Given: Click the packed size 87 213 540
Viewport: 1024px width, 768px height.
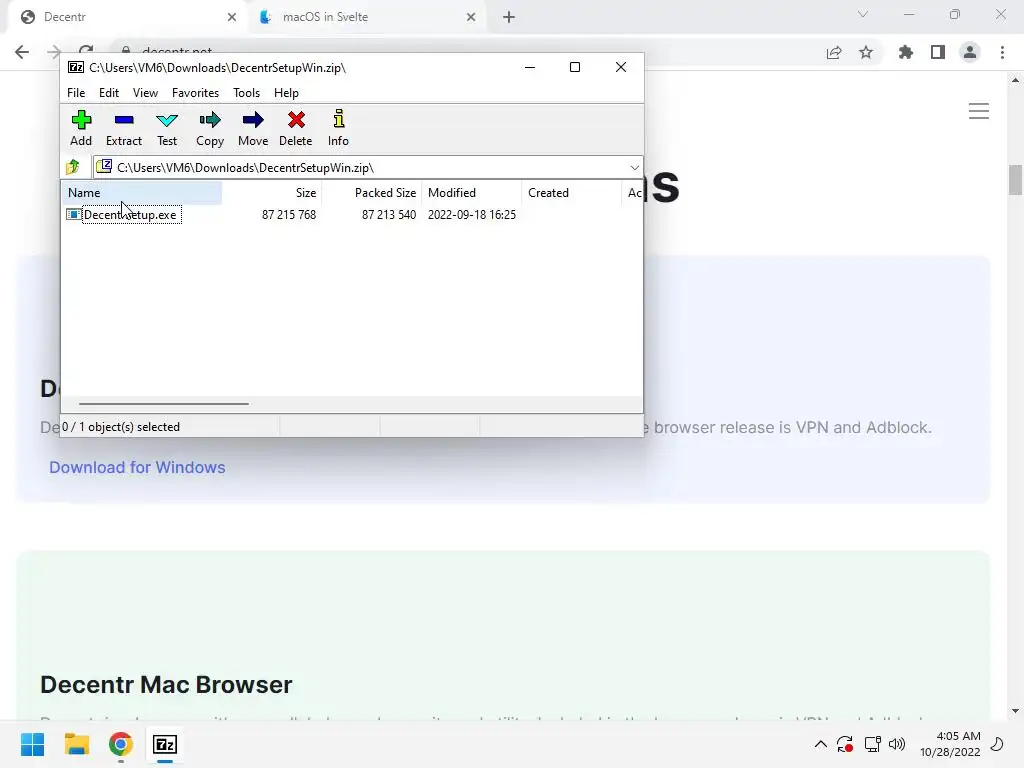Looking at the screenshot, I should click(x=389, y=215).
